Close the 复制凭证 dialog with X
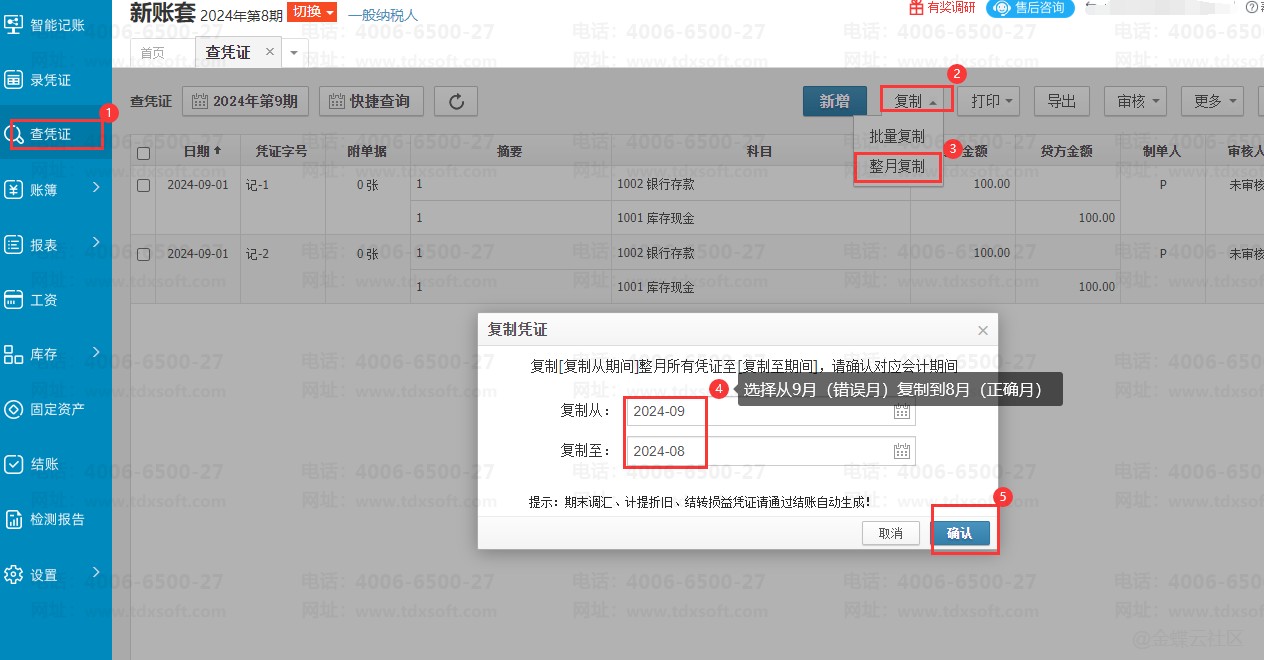The height and width of the screenshot is (660, 1264). [982, 330]
